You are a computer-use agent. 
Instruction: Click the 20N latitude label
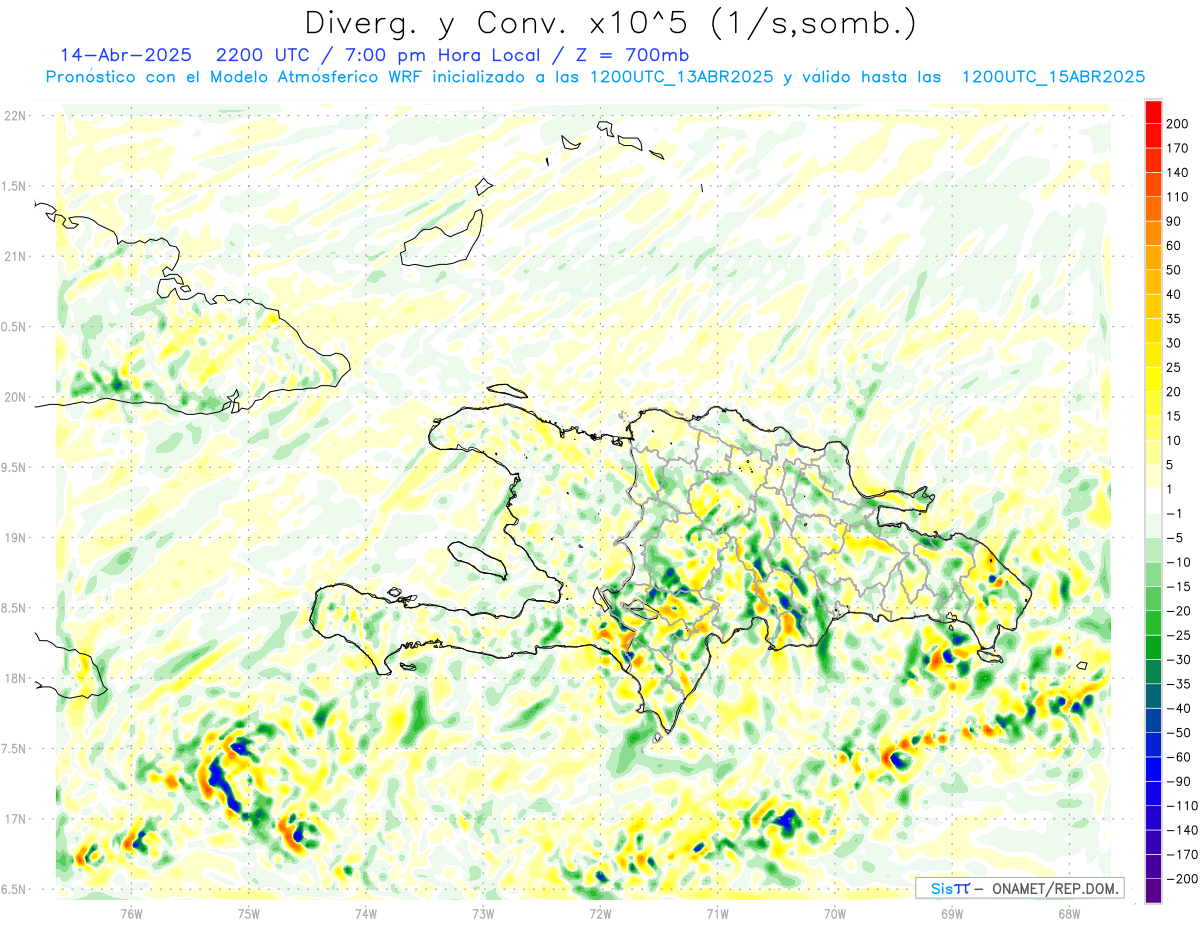point(15,397)
